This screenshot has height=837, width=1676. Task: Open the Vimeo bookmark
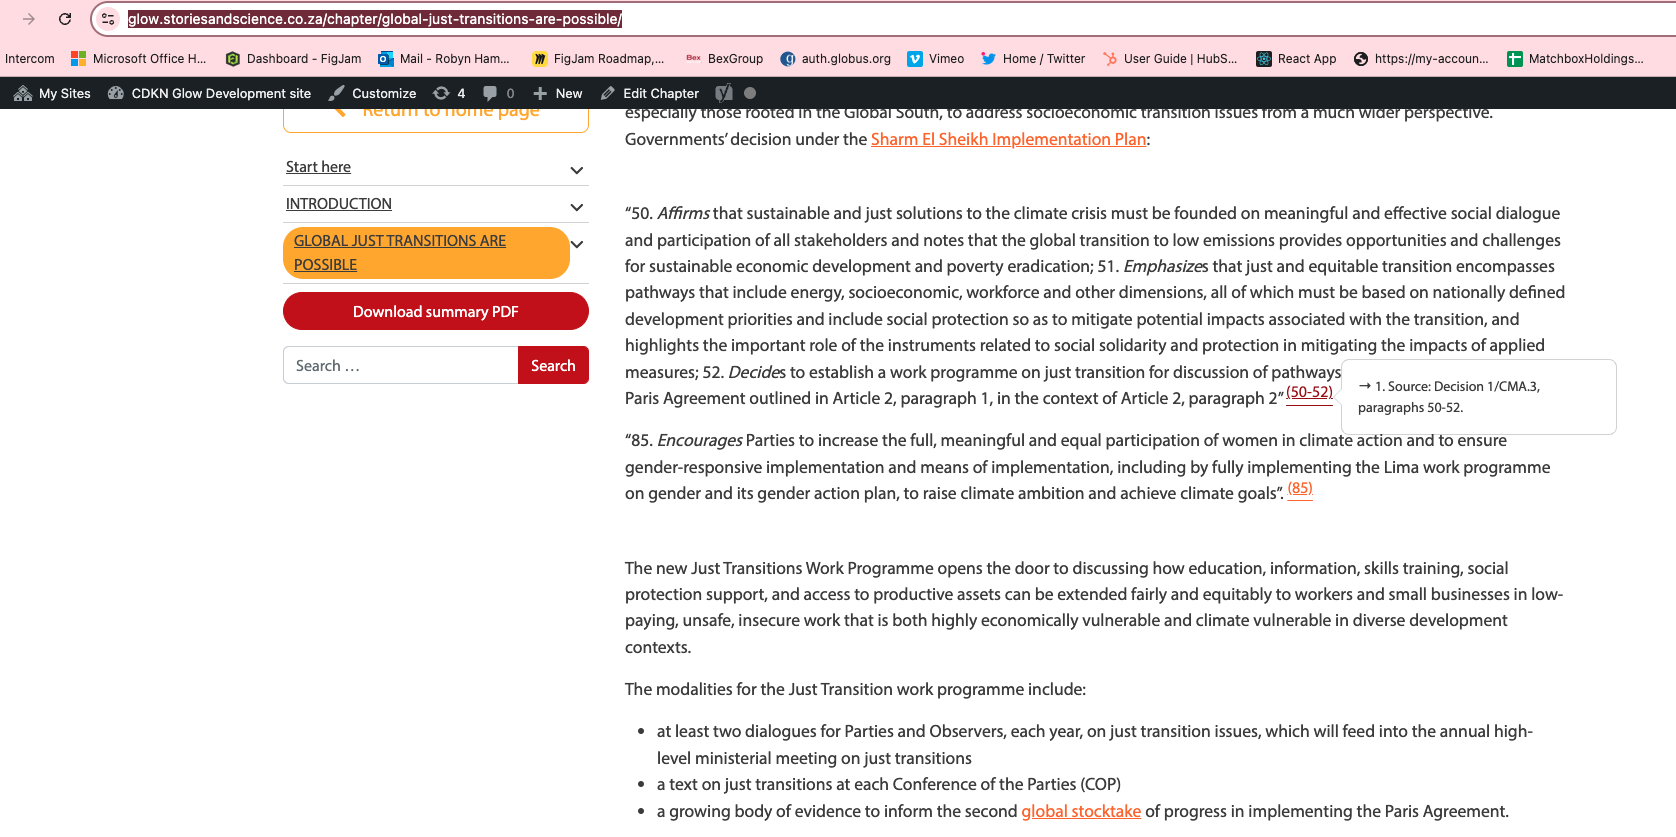coord(935,59)
